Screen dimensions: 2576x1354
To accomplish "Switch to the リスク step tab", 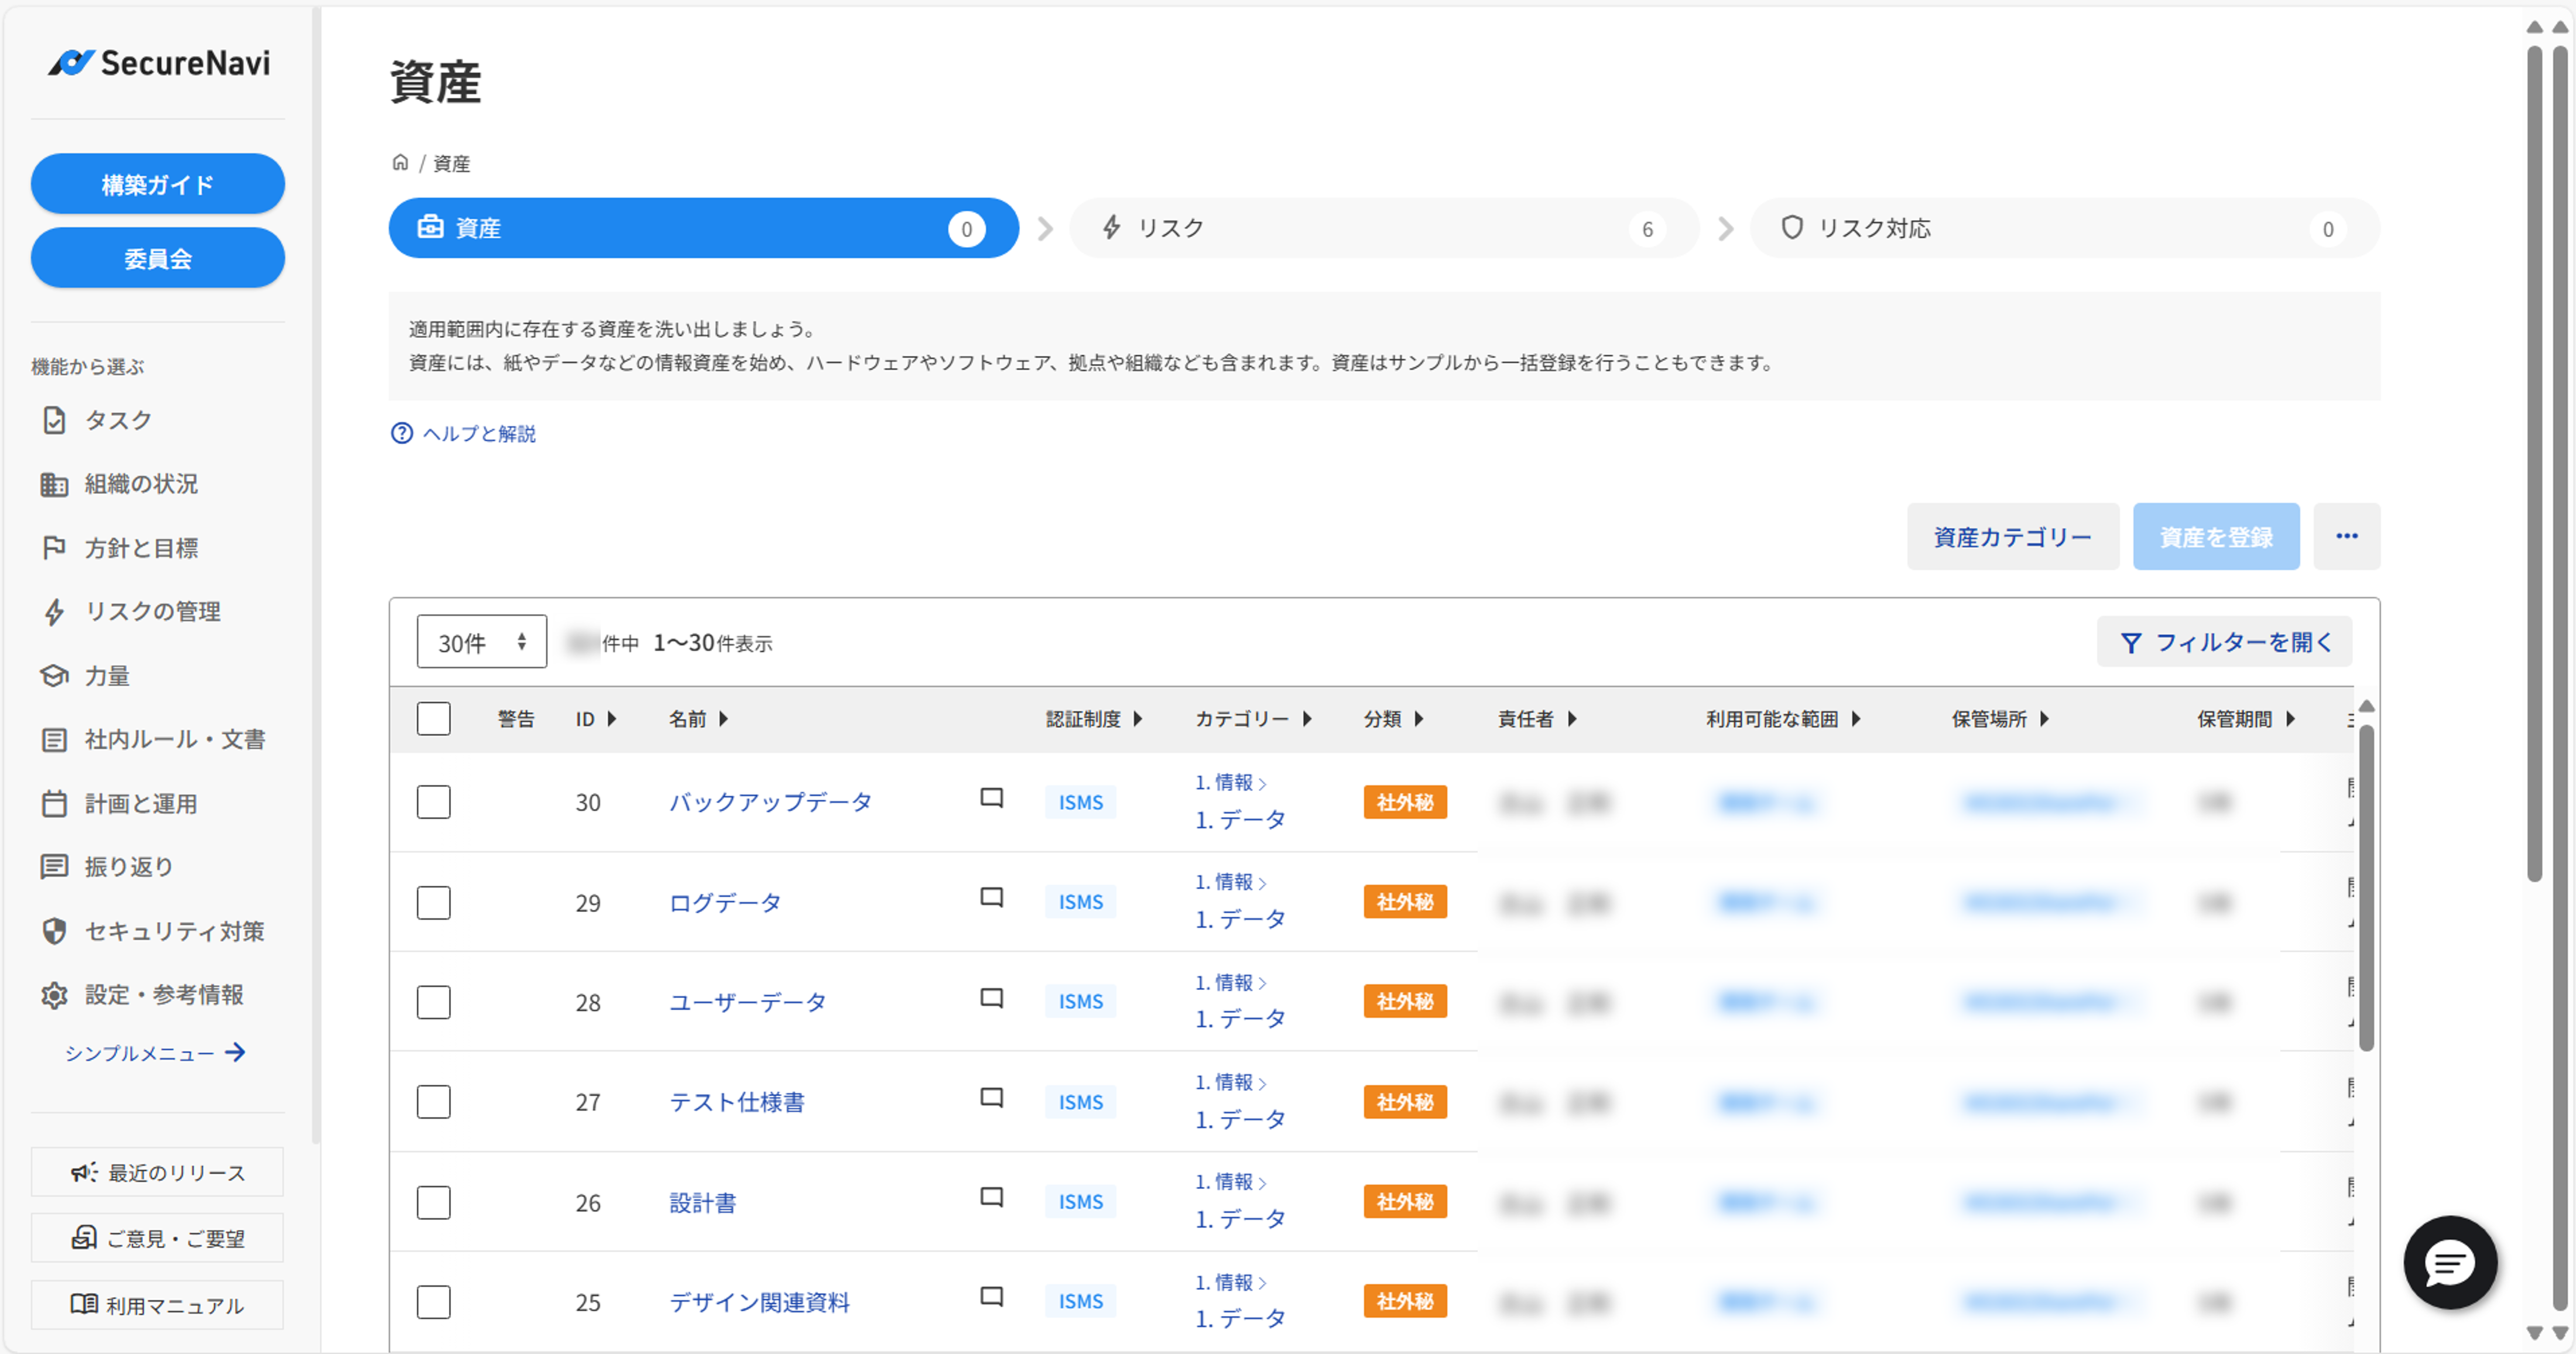I will (x=1384, y=228).
